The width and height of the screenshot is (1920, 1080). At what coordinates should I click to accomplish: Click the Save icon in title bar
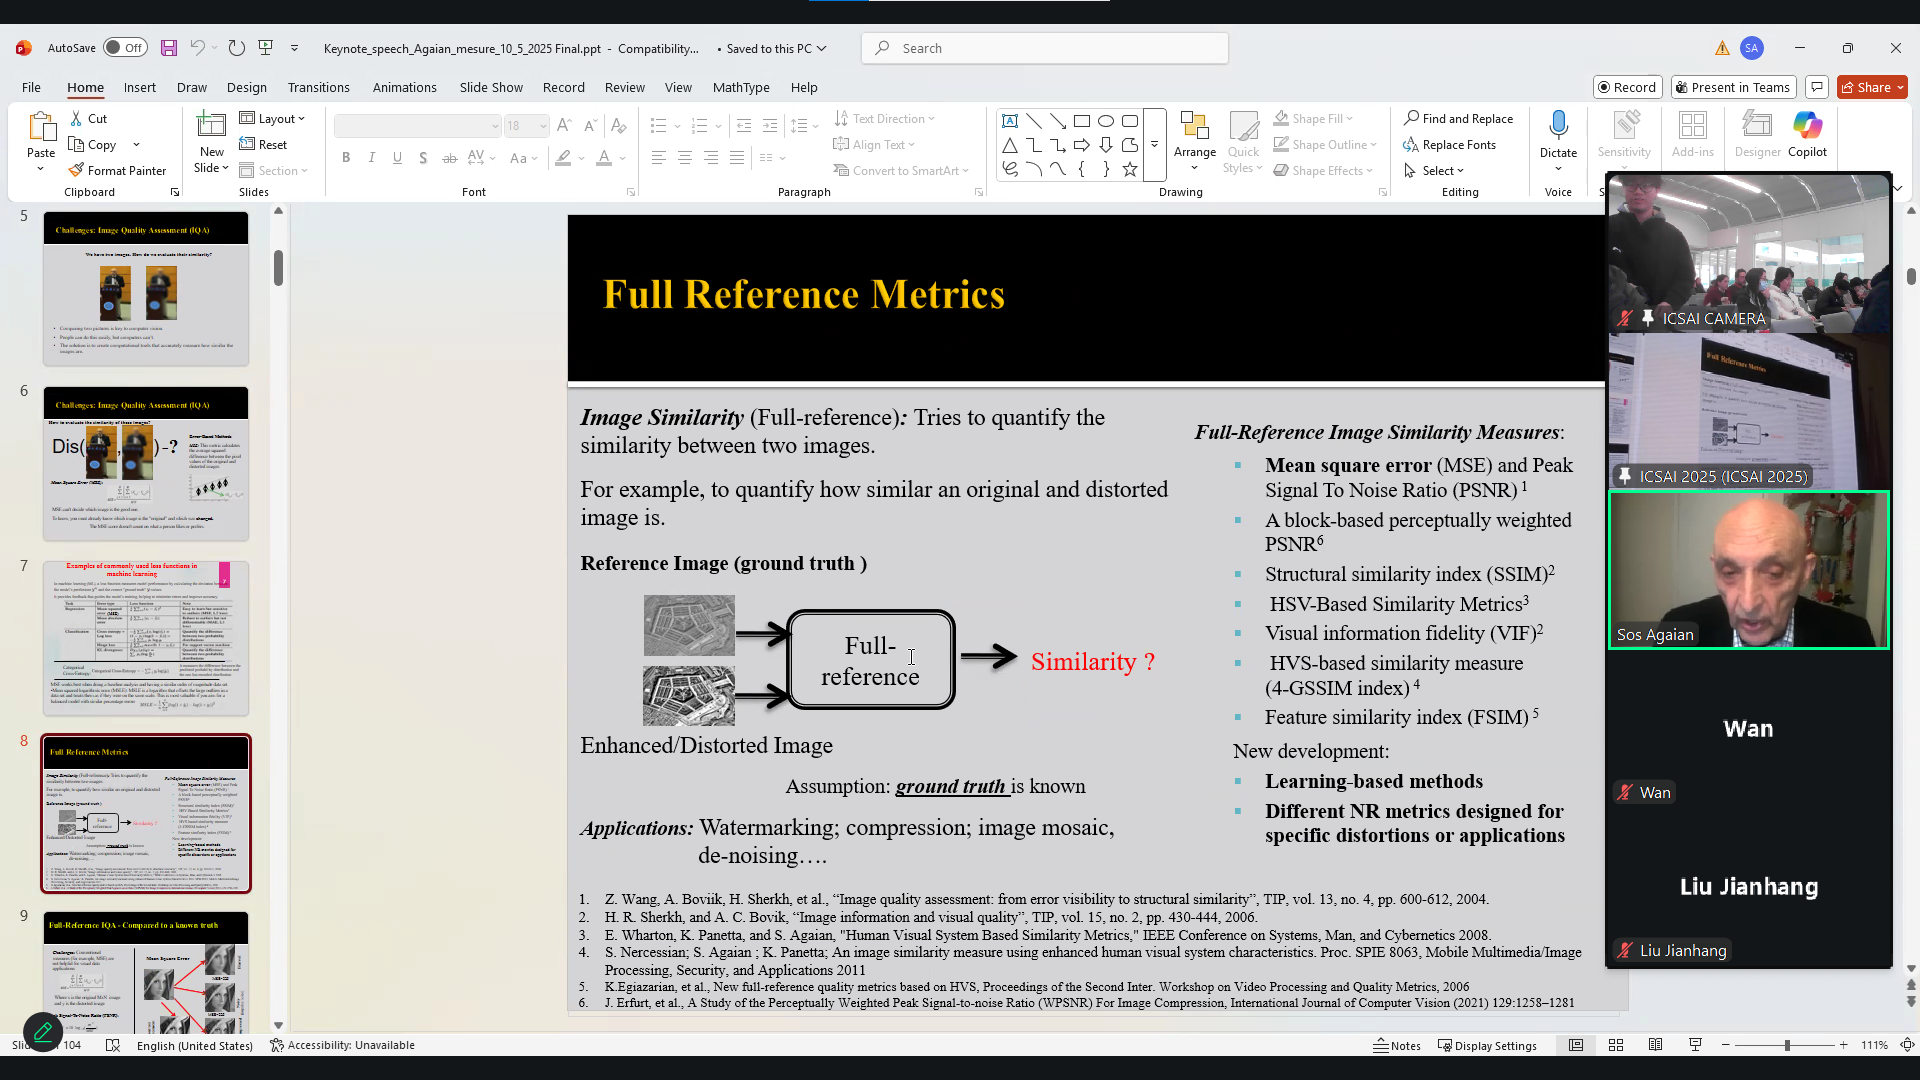(168, 48)
